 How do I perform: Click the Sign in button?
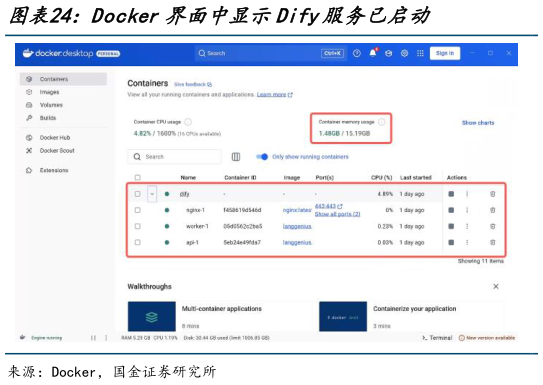coord(445,53)
